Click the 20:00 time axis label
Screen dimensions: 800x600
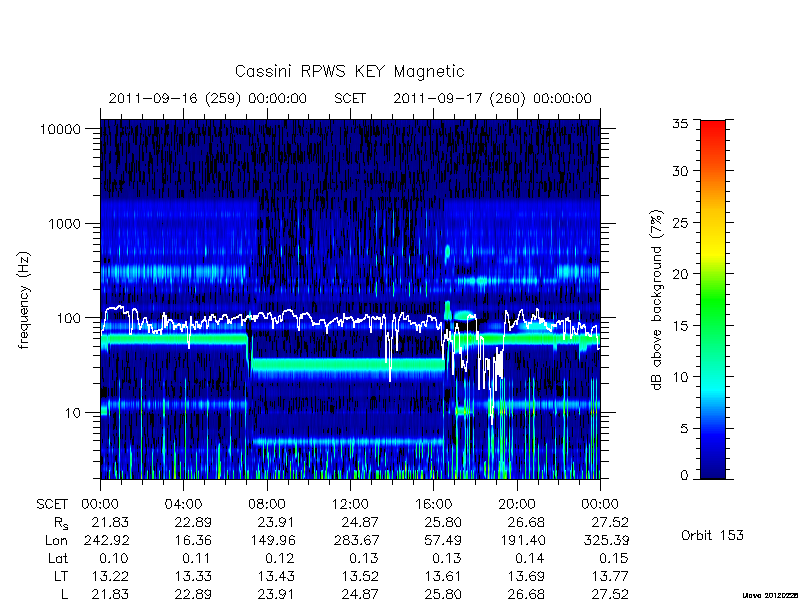pos(517,505)
